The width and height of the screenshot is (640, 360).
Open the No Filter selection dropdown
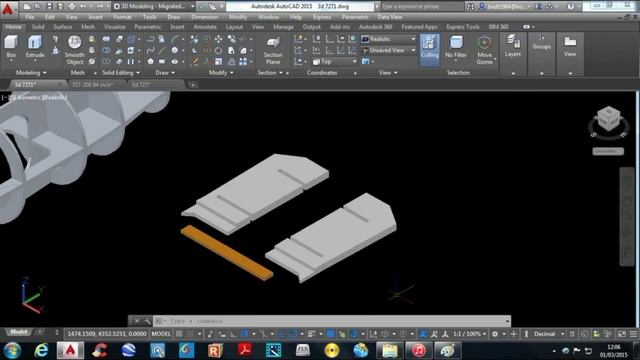[x=456, y=48]
